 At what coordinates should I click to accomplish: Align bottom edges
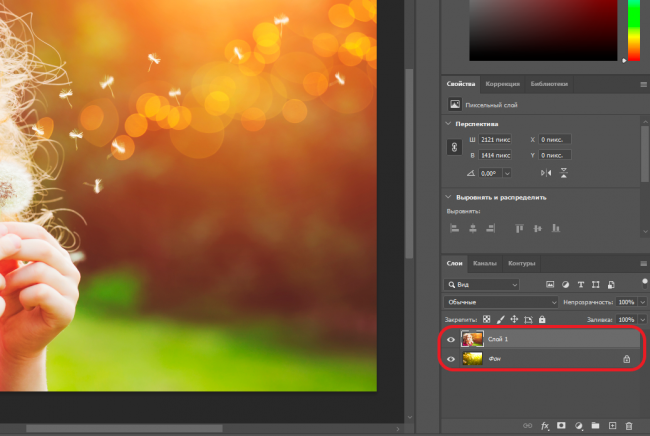click(x=555, y=228)
